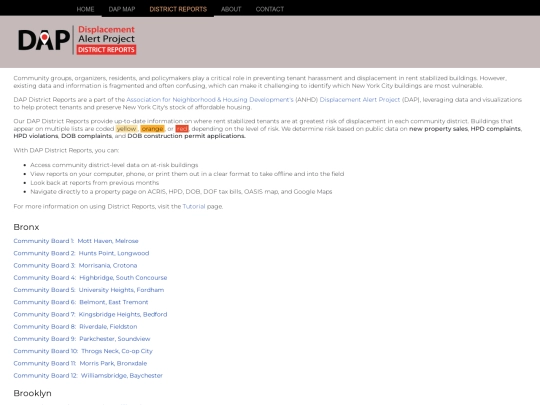
Task: Click 'View reports on your computer' bullet
Action: pos(187,174)
